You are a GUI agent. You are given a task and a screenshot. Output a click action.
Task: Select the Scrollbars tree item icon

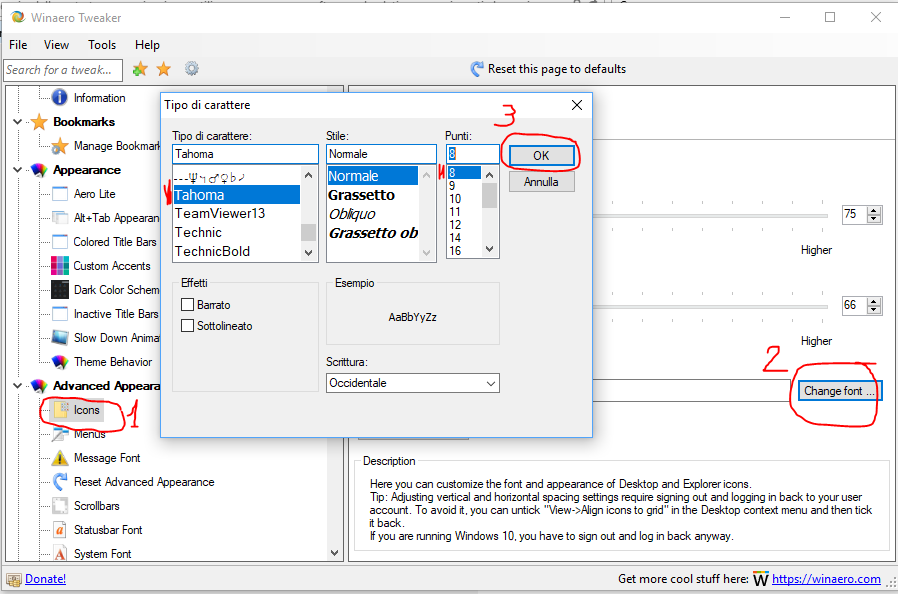[x=59, y=506]
